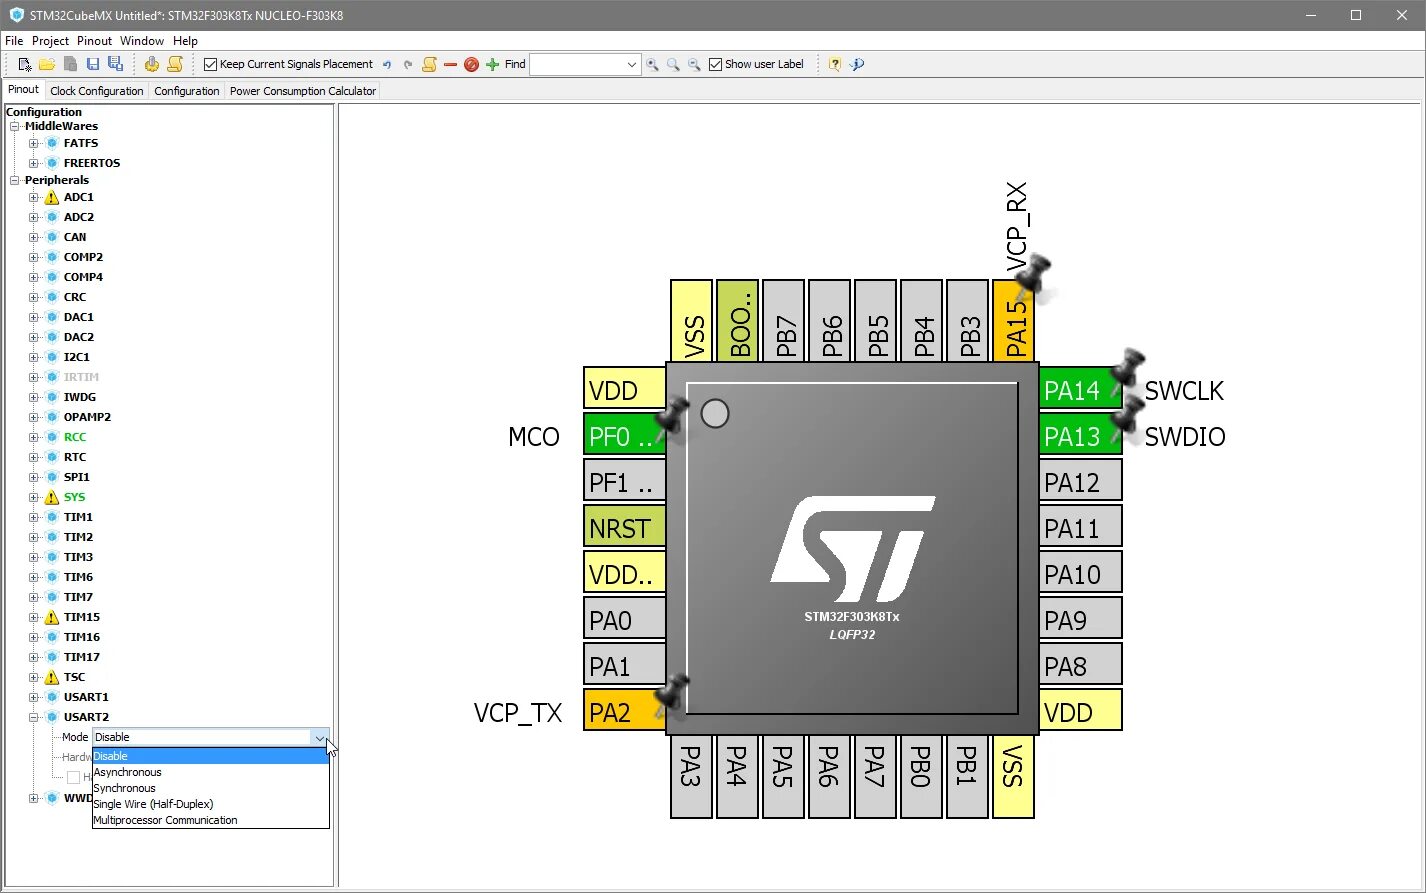Open the Find combo box dropdown

click(x=631, y=65)
